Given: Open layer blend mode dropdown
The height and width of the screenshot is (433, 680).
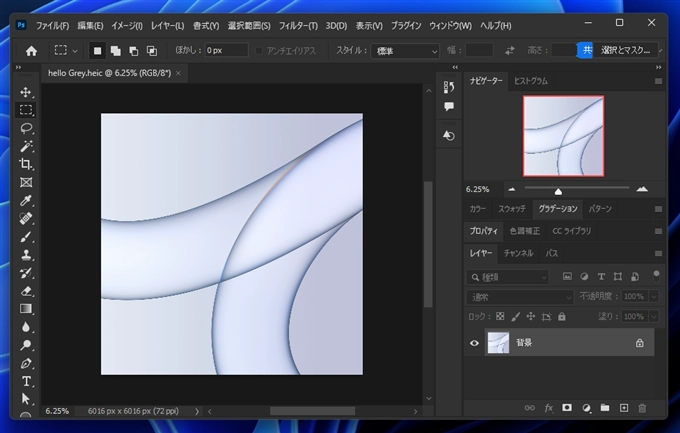Looking at the screenshot, I should 520,297.
